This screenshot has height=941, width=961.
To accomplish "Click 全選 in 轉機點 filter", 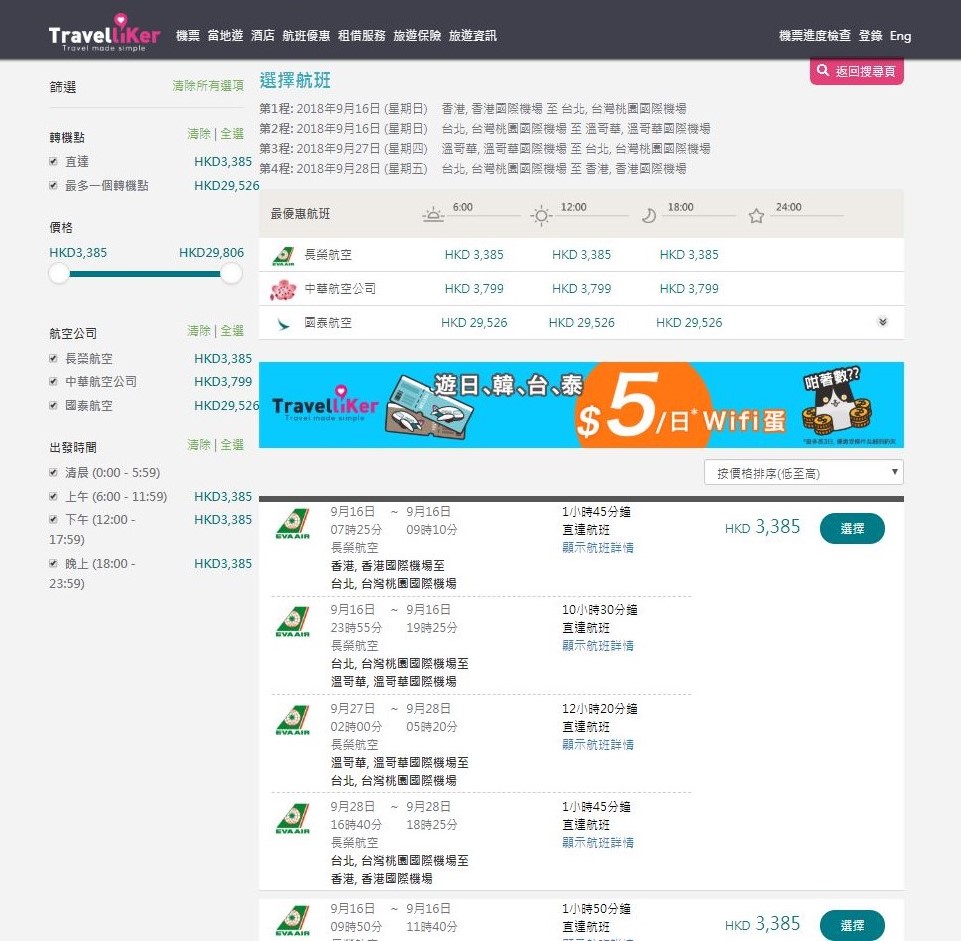I will [232, 134].
